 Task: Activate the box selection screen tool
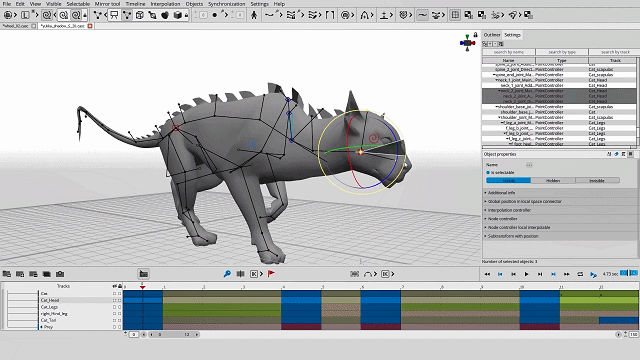[x=114, y=15]
